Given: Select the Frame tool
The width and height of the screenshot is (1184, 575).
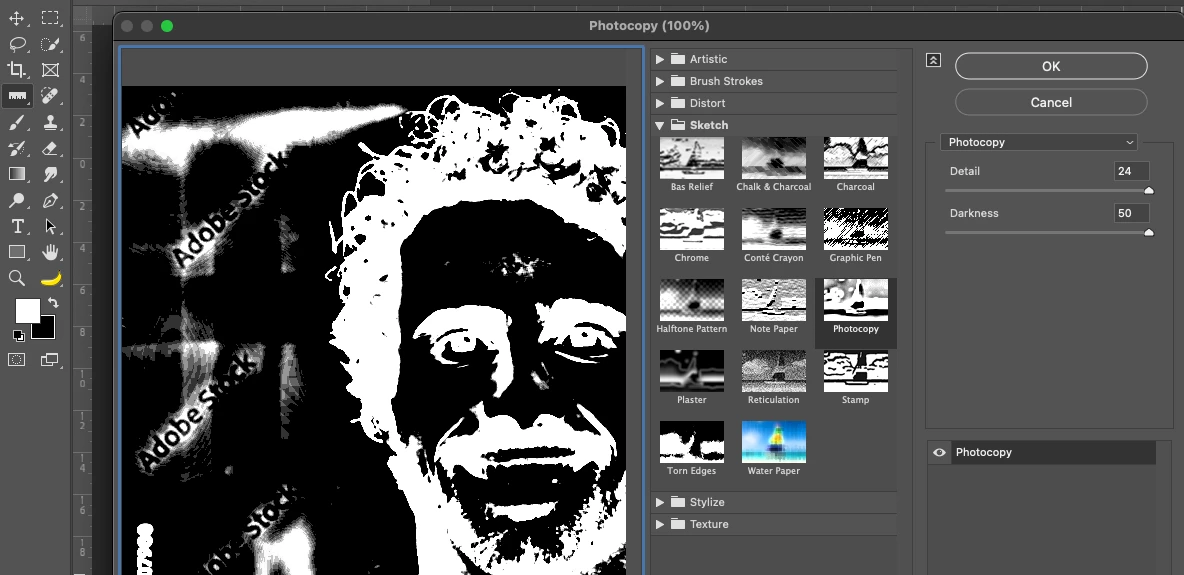Looking at the screenshot, I should (50, 70).
